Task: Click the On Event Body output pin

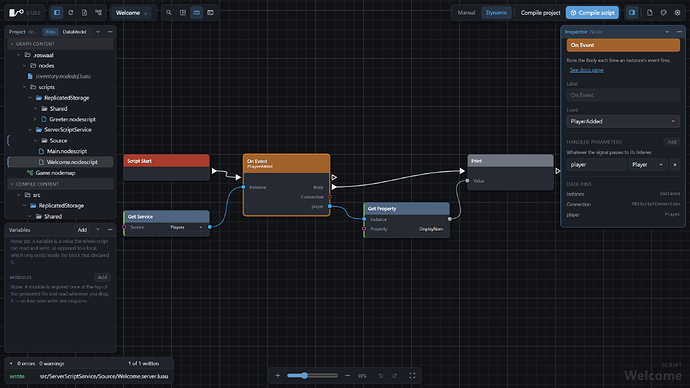Action: tap(334, 187)
